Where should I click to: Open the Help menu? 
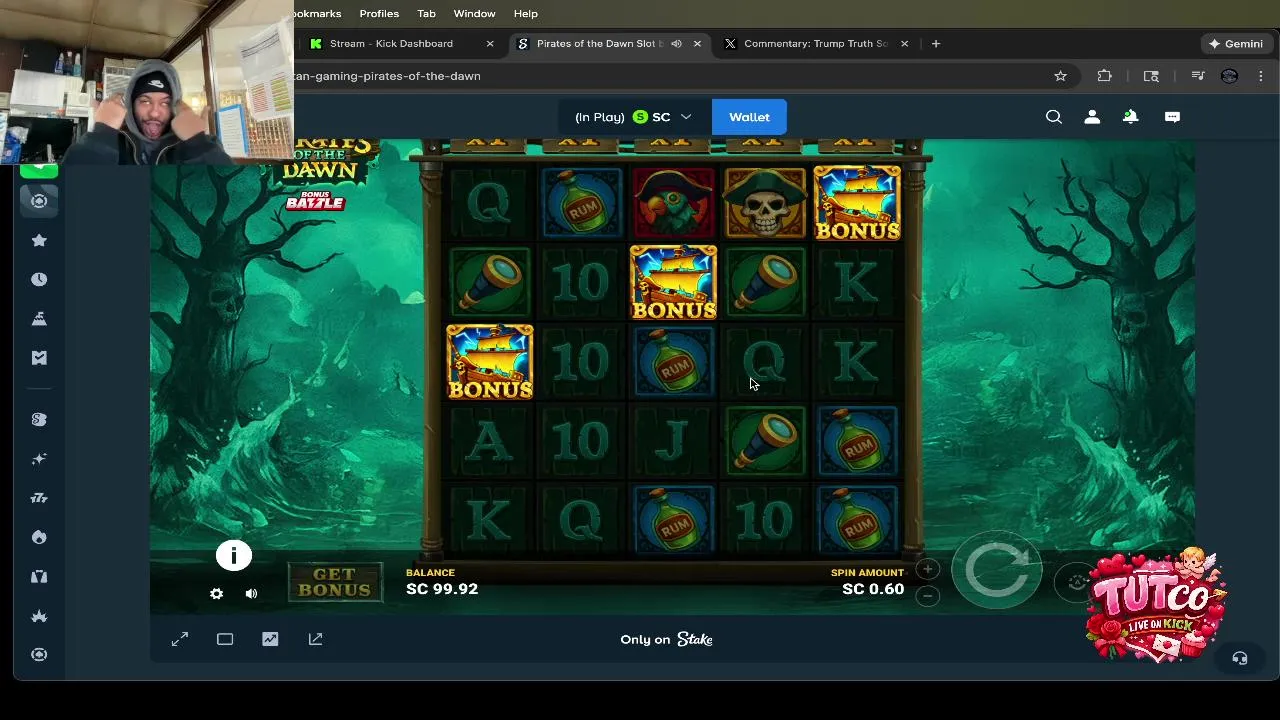526,13
